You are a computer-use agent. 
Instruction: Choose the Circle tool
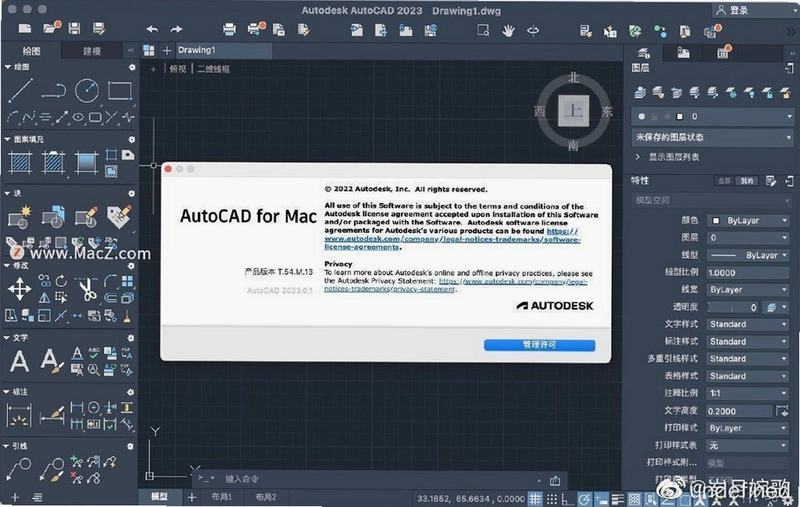click(x=87, y=90)
